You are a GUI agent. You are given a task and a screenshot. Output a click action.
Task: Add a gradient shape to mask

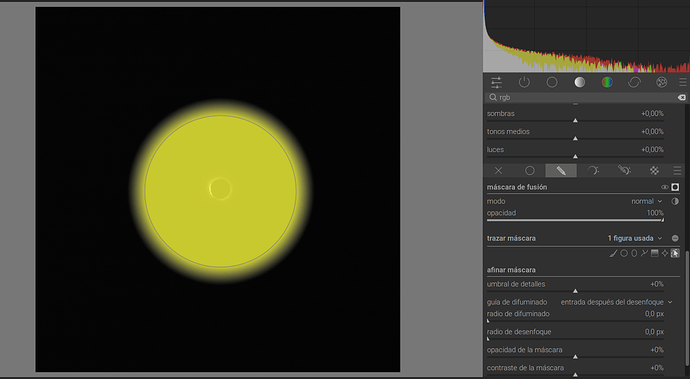click(x=654, y=253)
